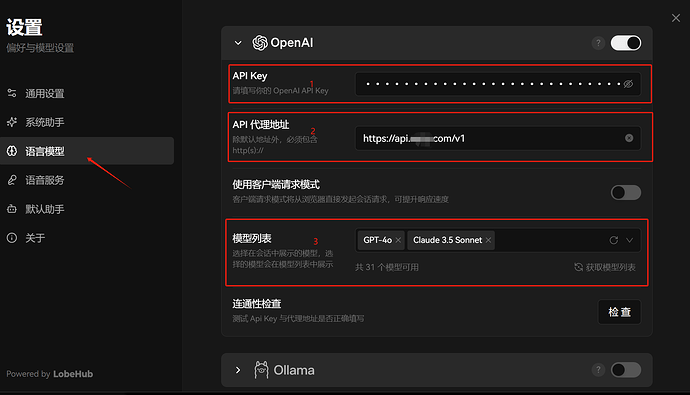Enable 使用客户端请求模式 switch

click(x=626, y=193)
